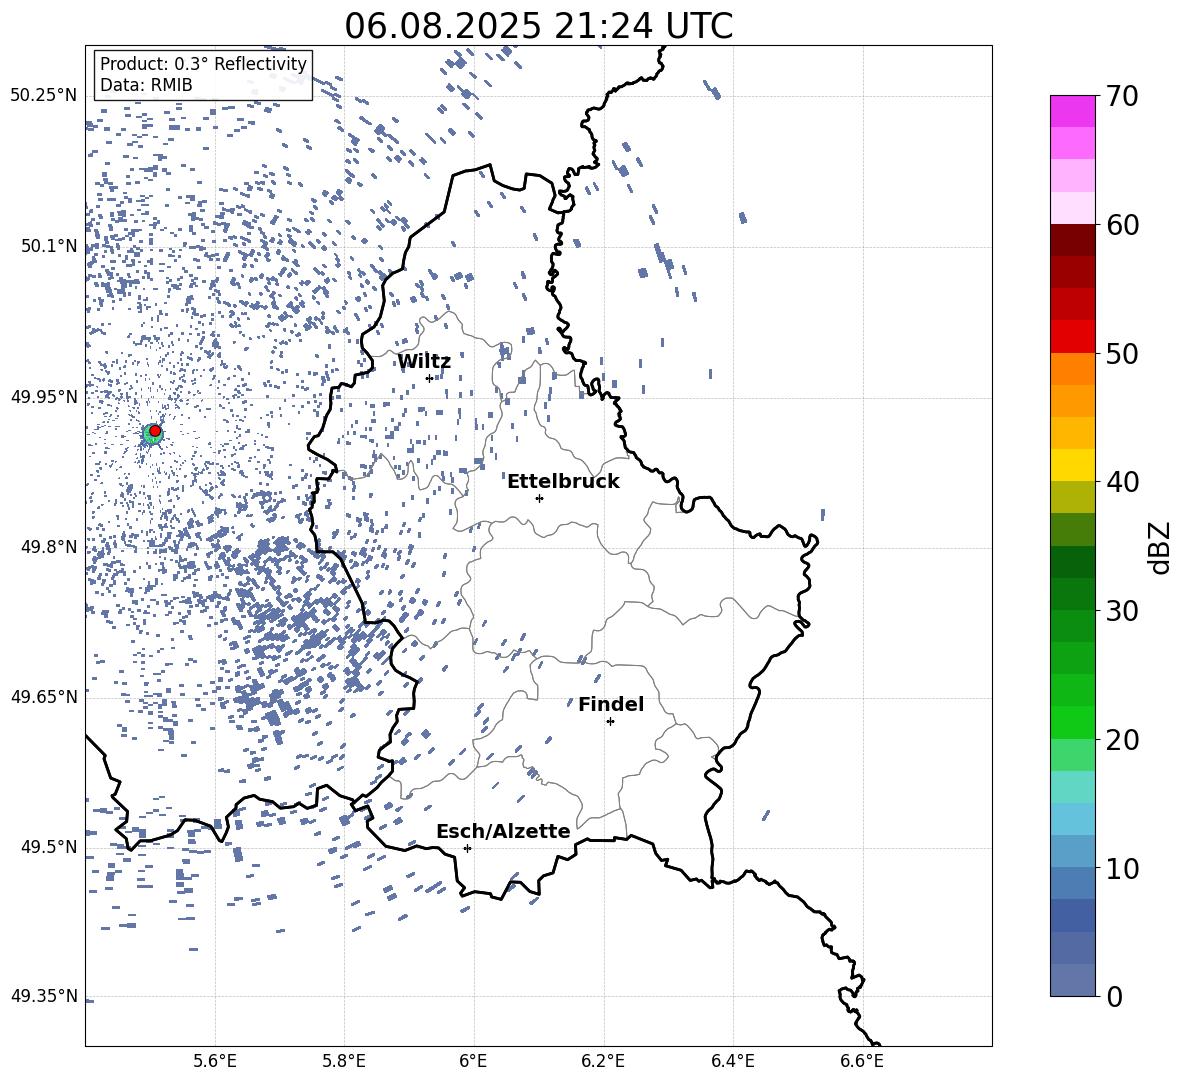Click the timestamp title 06.08.2025 21:24 UTC
Screen dimensions: 1184x1081
(538, 26)
